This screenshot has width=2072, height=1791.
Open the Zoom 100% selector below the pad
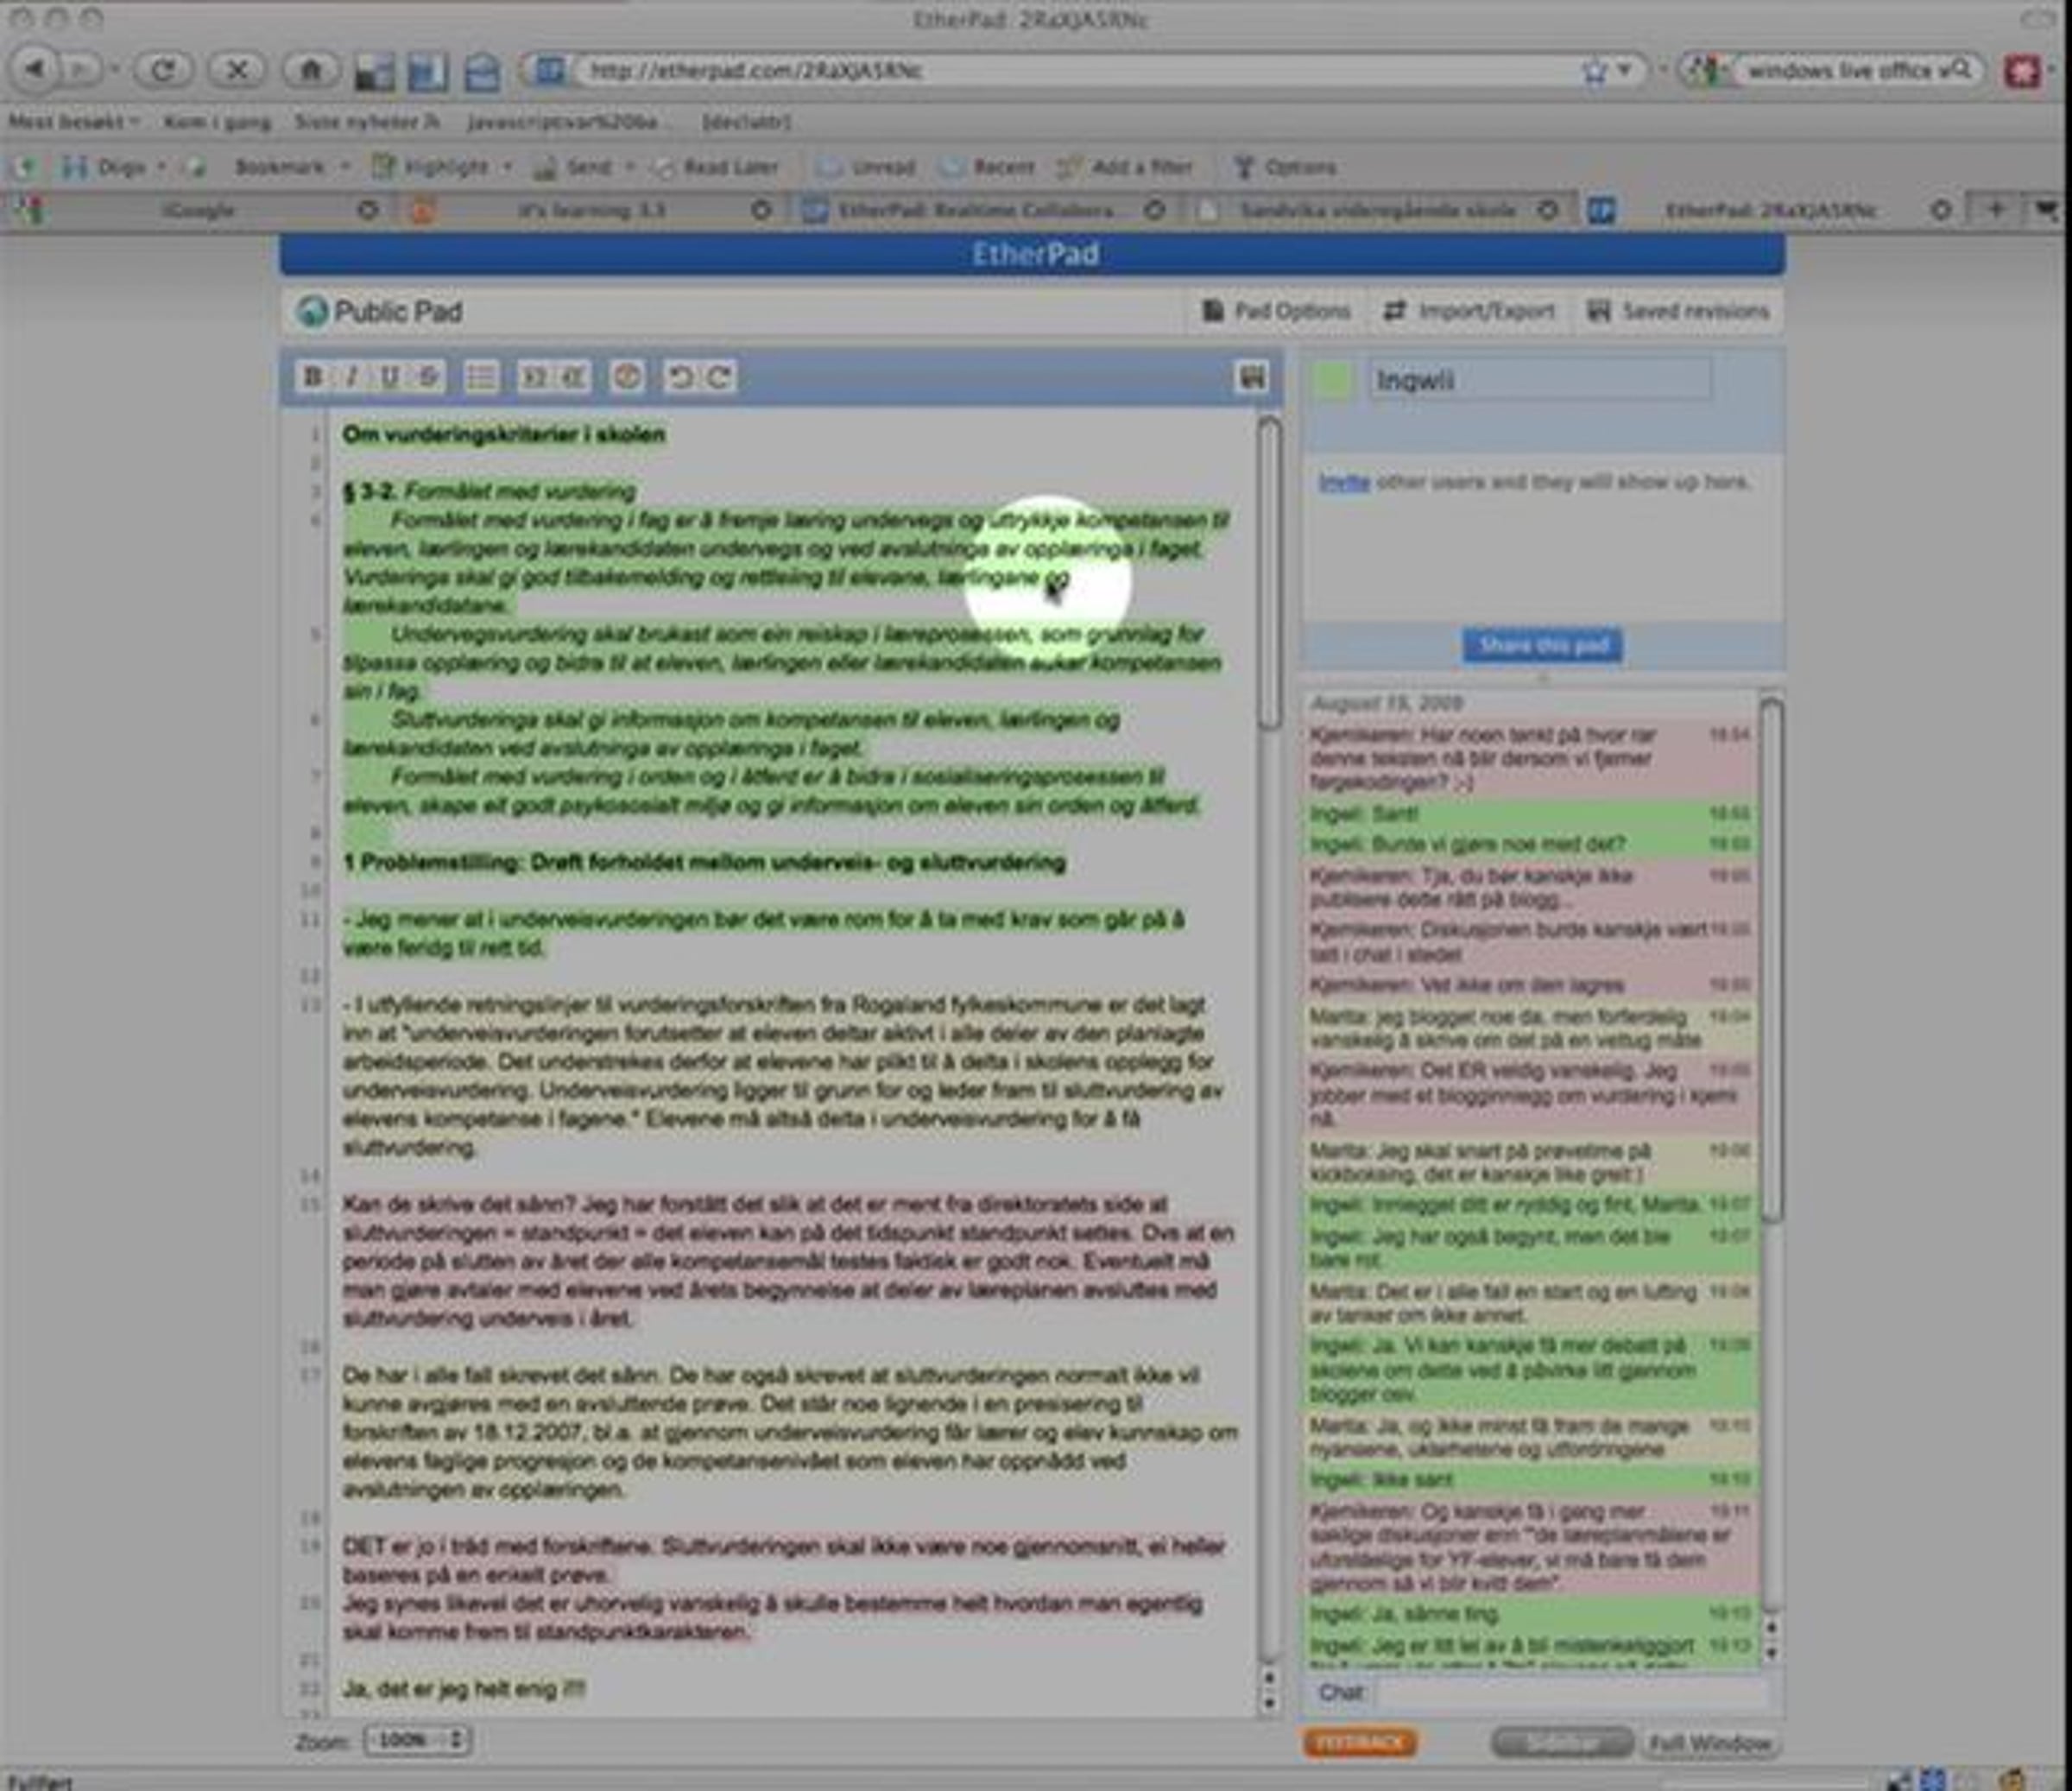(x=416, y=1739)
